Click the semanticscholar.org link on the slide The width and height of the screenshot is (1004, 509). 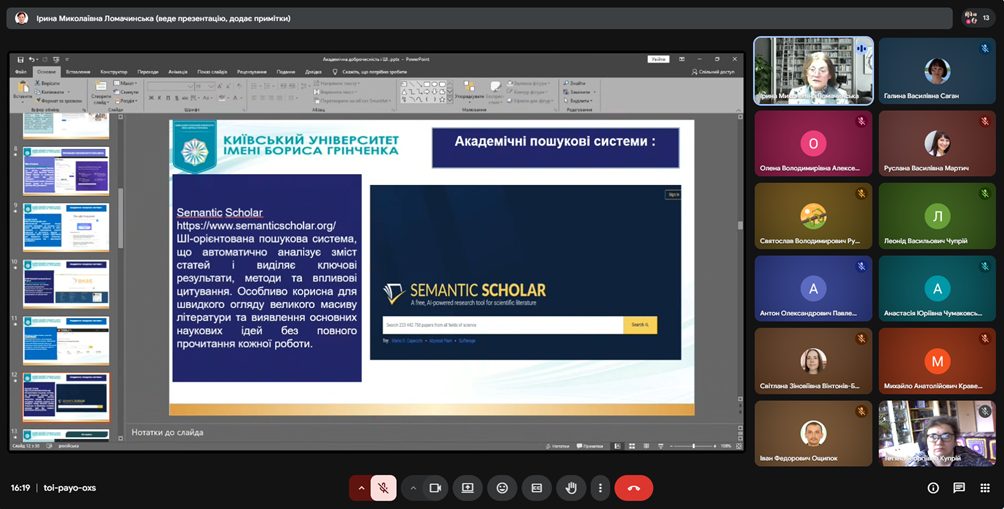click(x=256, y=226)
